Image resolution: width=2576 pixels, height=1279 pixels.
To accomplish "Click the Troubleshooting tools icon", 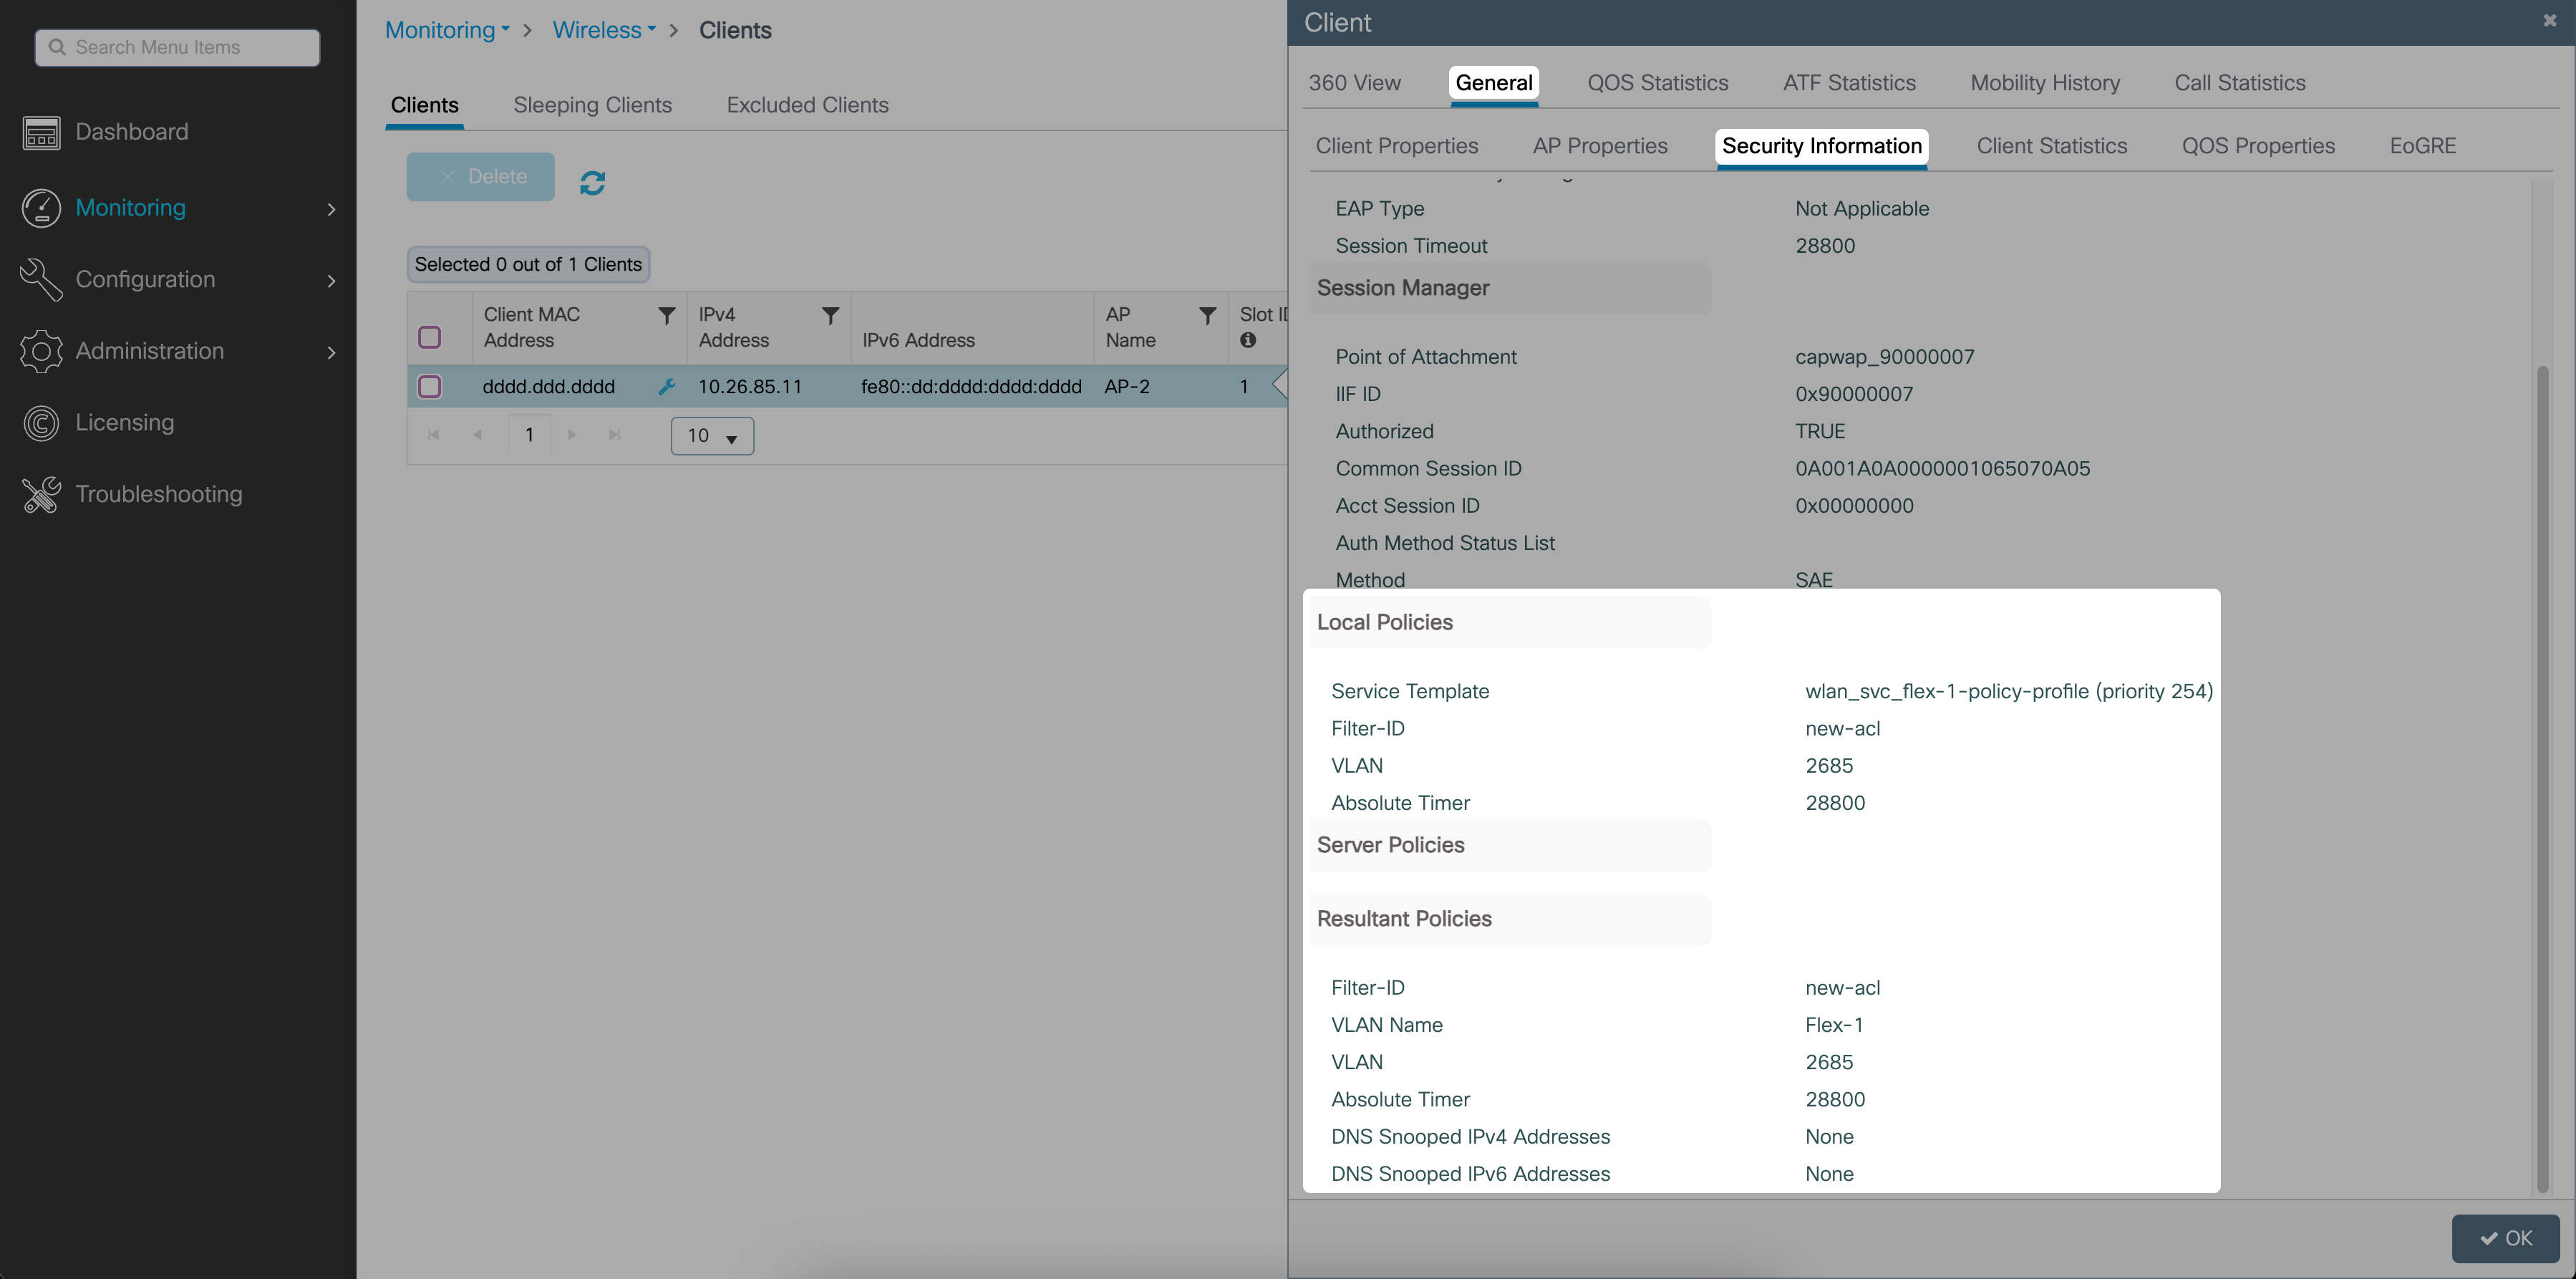I will [41, 495].
